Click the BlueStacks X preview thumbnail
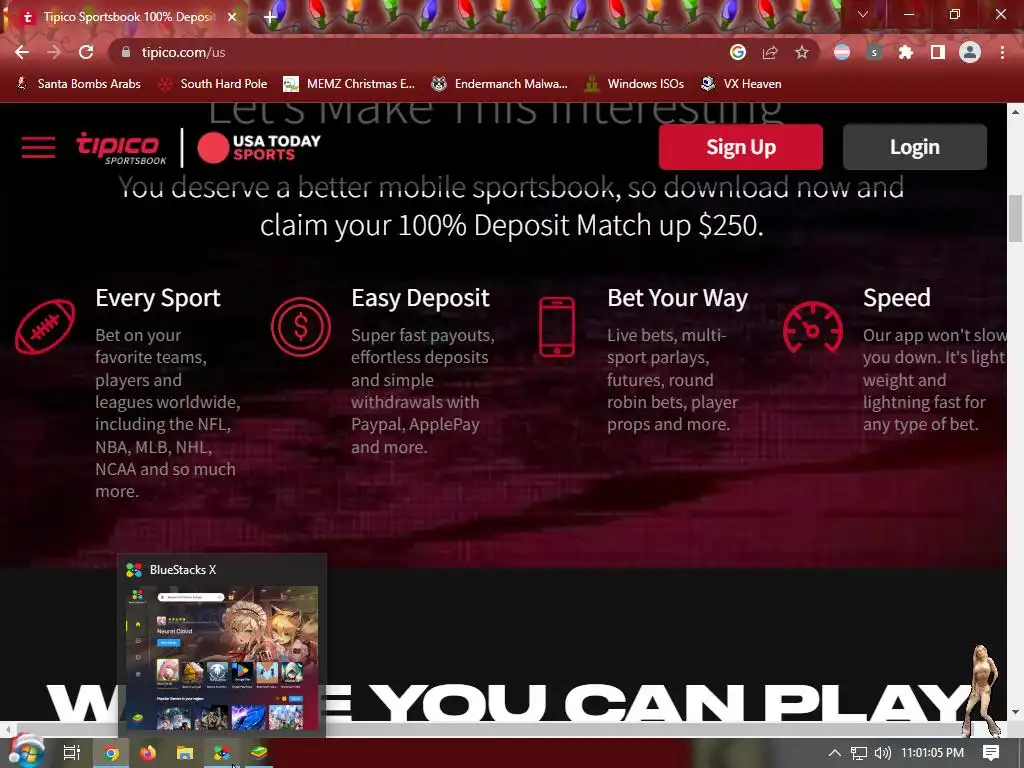This screenshot has width=1024, height=768. click(222, 658)
